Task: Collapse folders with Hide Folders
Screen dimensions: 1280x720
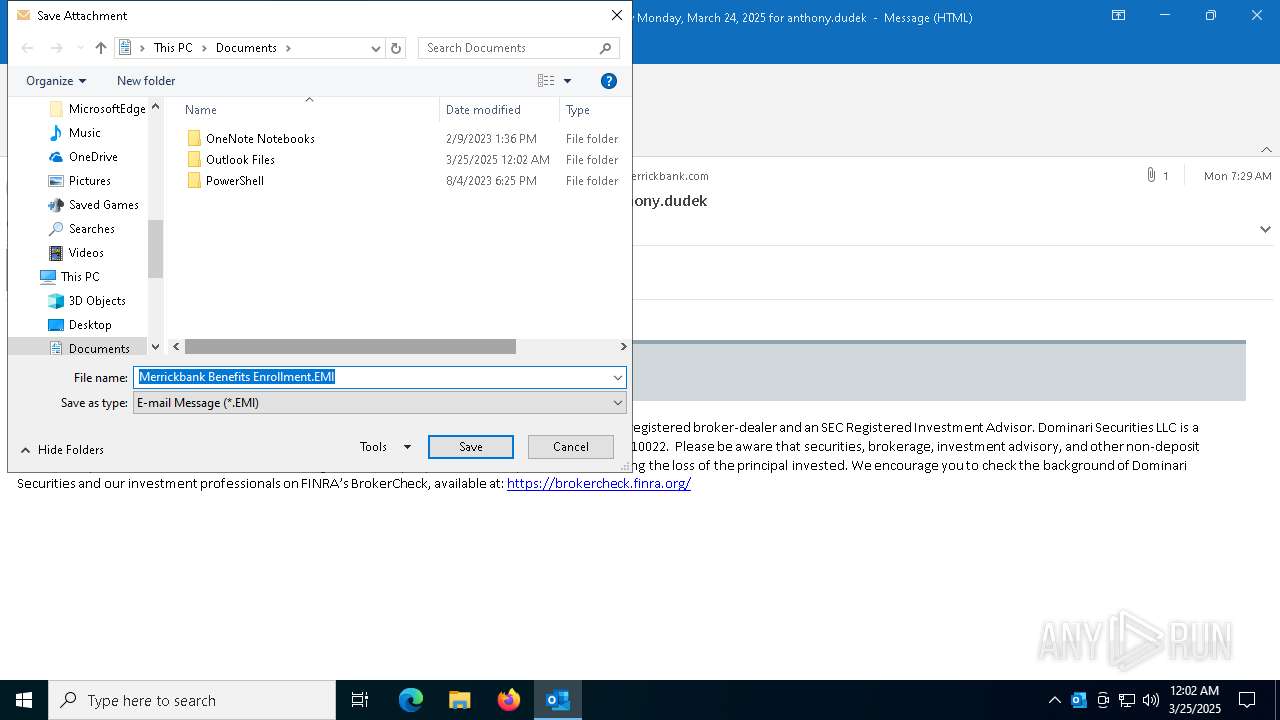Action: coord(62,450)
